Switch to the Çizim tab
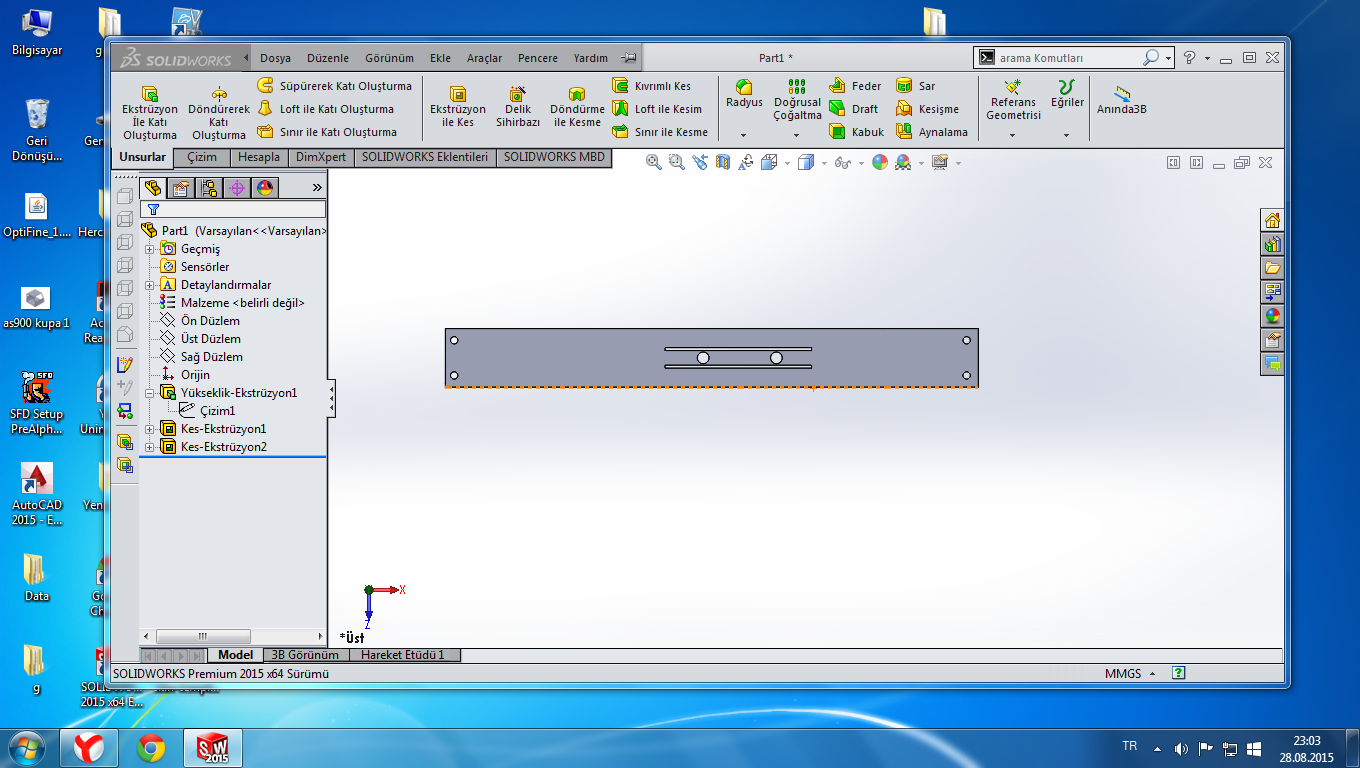The width and height of the screenshot is (1360, 768). tap(201, 157)
